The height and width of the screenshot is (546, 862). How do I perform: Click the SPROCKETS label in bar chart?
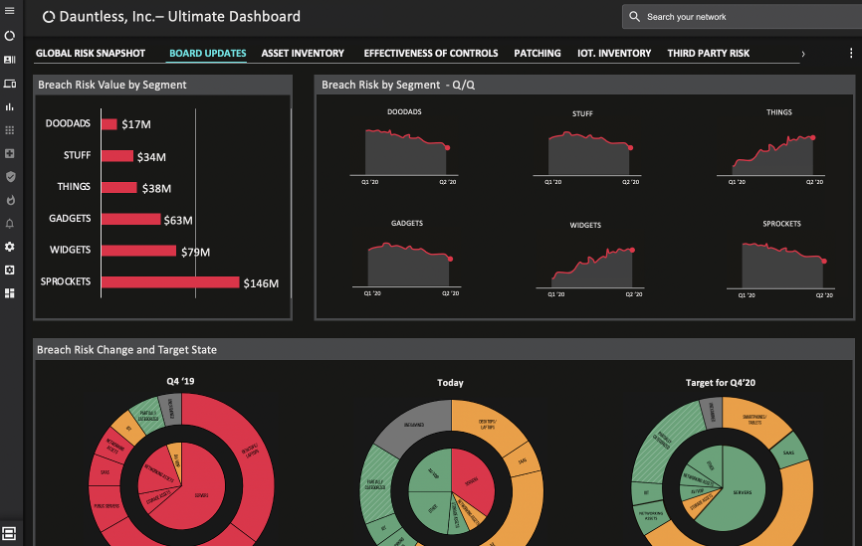tap(65, 282)
